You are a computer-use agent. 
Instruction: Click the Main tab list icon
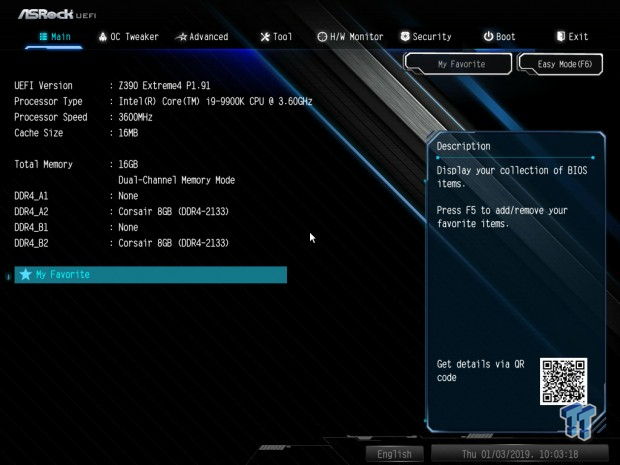click(43, 37)
